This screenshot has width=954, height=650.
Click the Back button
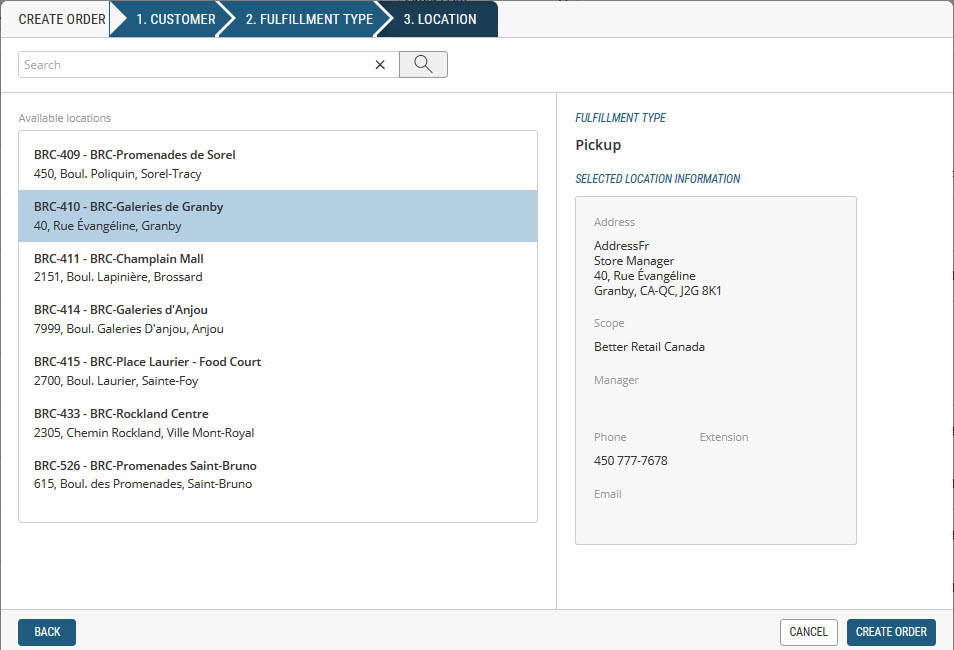pos(47,632)
